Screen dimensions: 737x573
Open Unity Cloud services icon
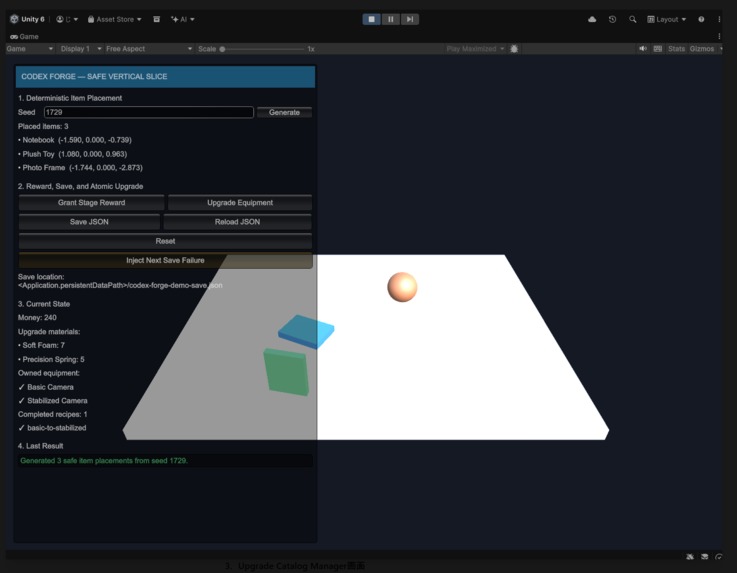592,19
